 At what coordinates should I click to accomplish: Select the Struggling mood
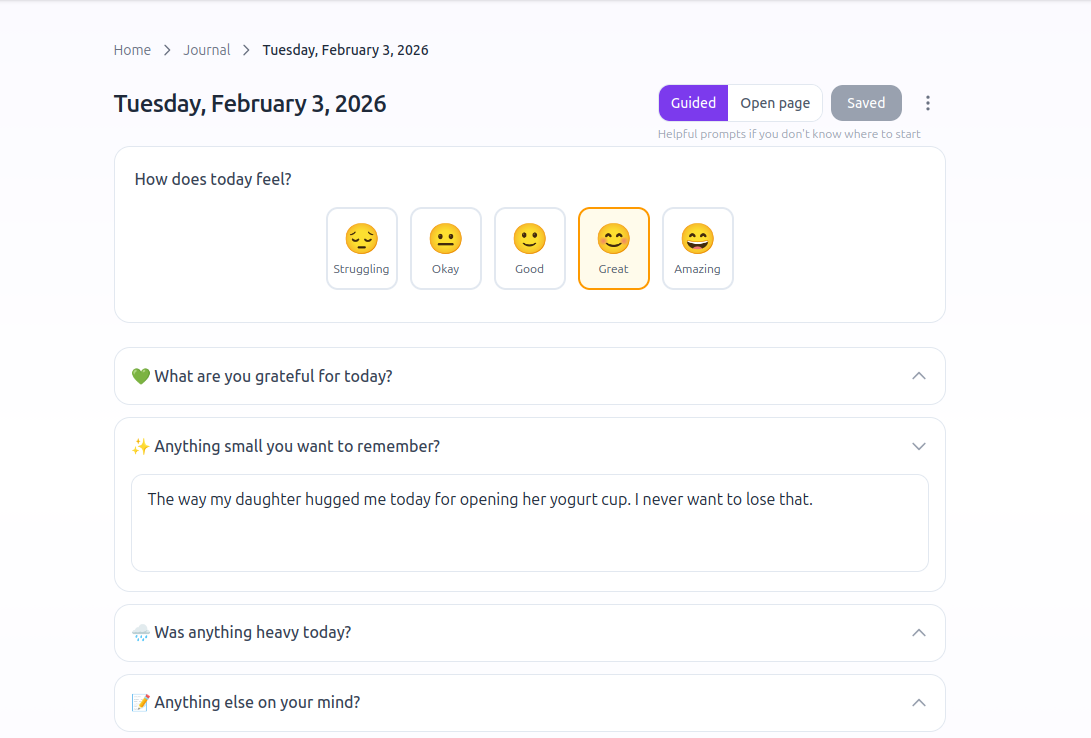(x=362, y=248)
